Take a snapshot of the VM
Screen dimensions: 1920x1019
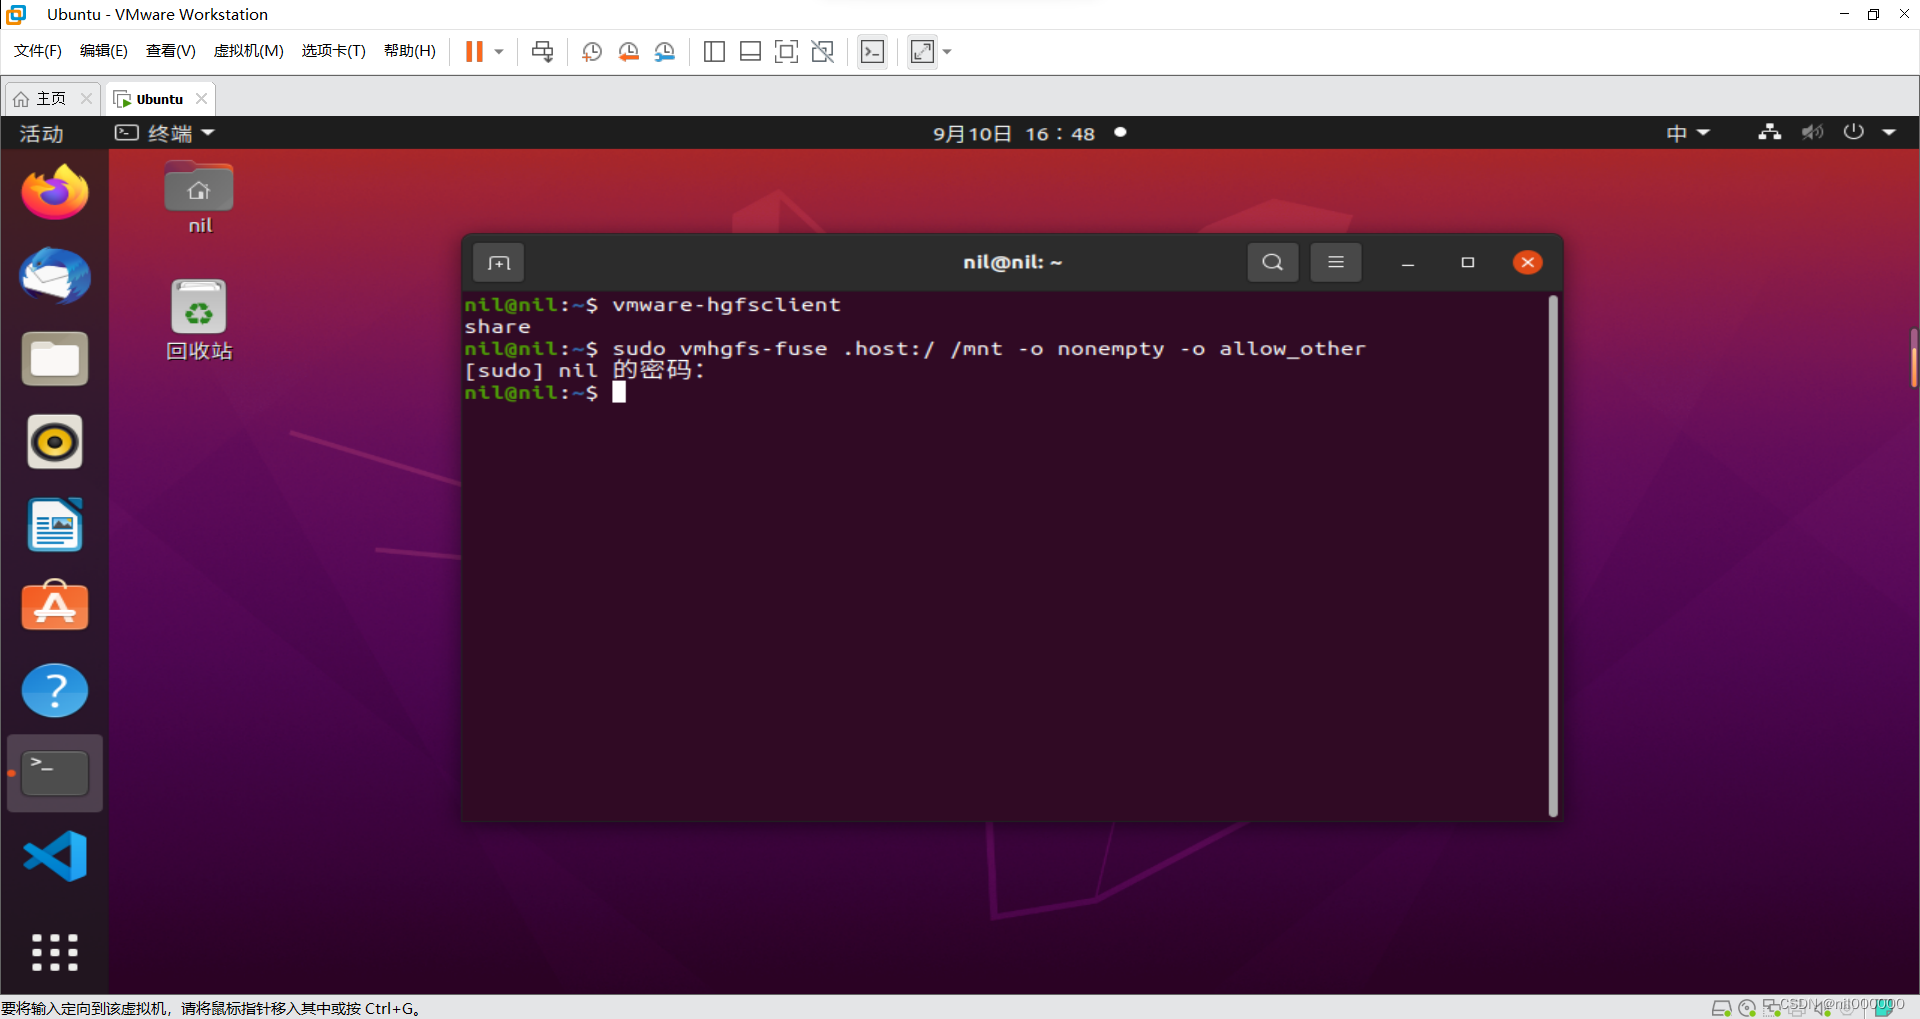(591, 51)
